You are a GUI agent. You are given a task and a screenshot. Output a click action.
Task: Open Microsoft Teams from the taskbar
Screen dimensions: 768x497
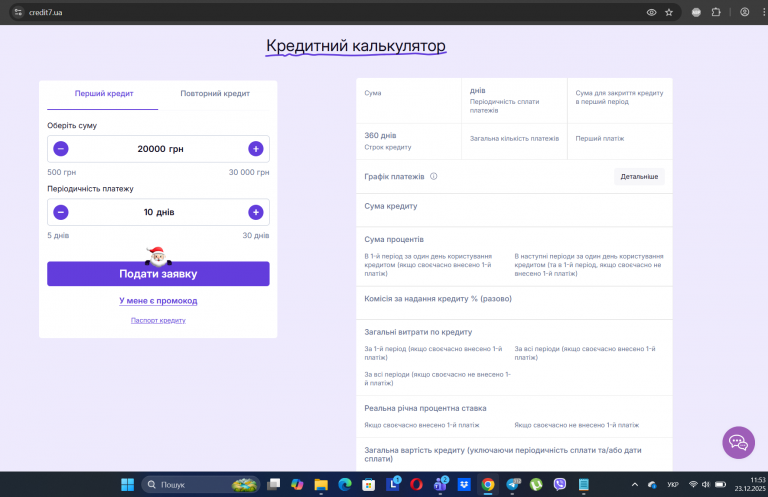tap(440, 485)
